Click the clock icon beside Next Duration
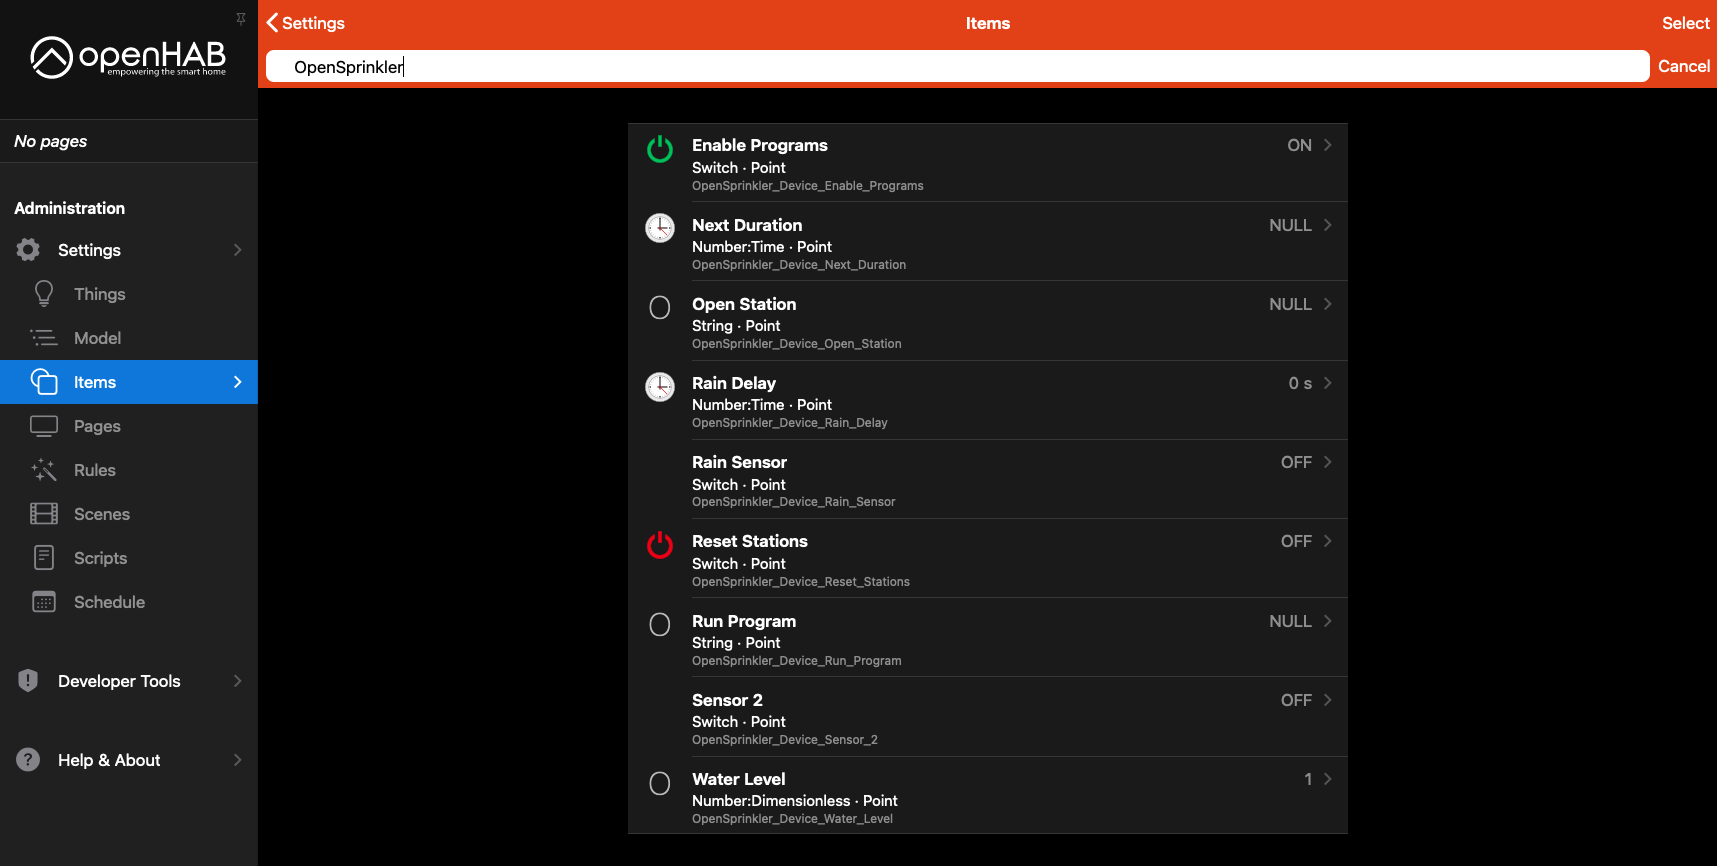 pyautogui.click(x=660, y=228)
